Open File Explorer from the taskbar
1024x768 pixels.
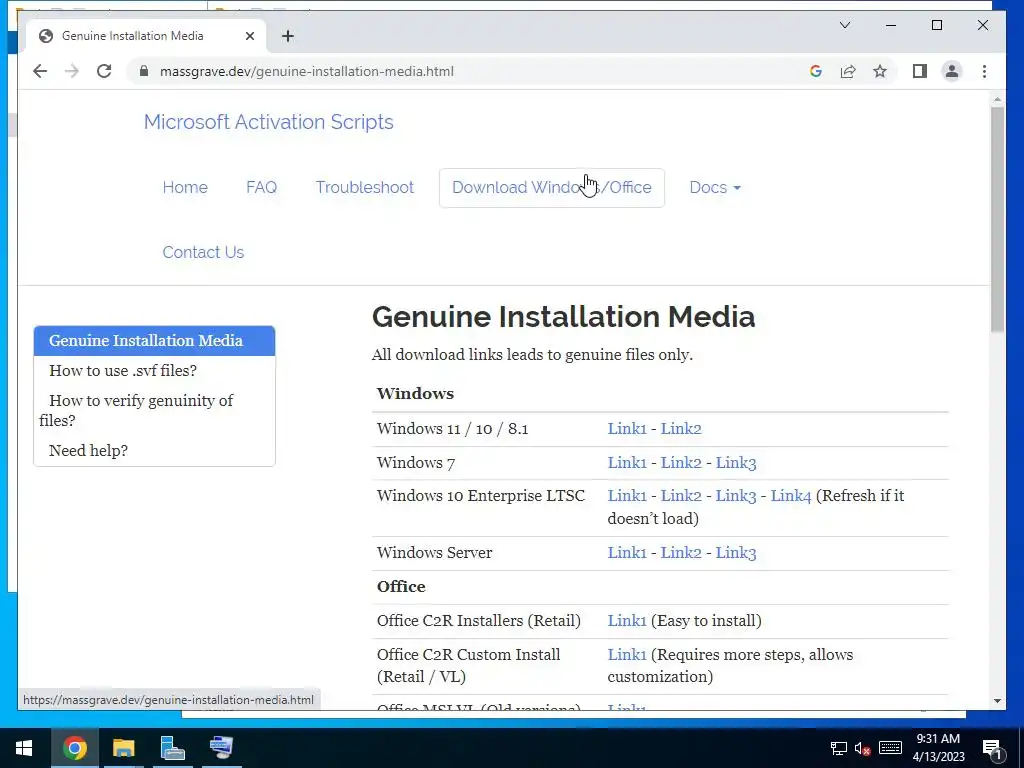click(x=123, y=748)
